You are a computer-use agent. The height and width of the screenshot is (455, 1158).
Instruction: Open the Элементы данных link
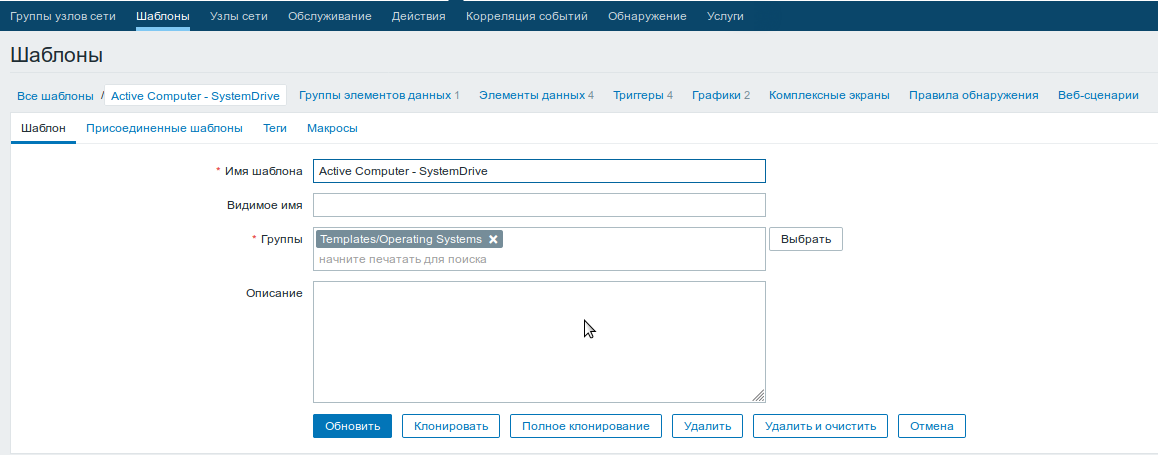536,95
